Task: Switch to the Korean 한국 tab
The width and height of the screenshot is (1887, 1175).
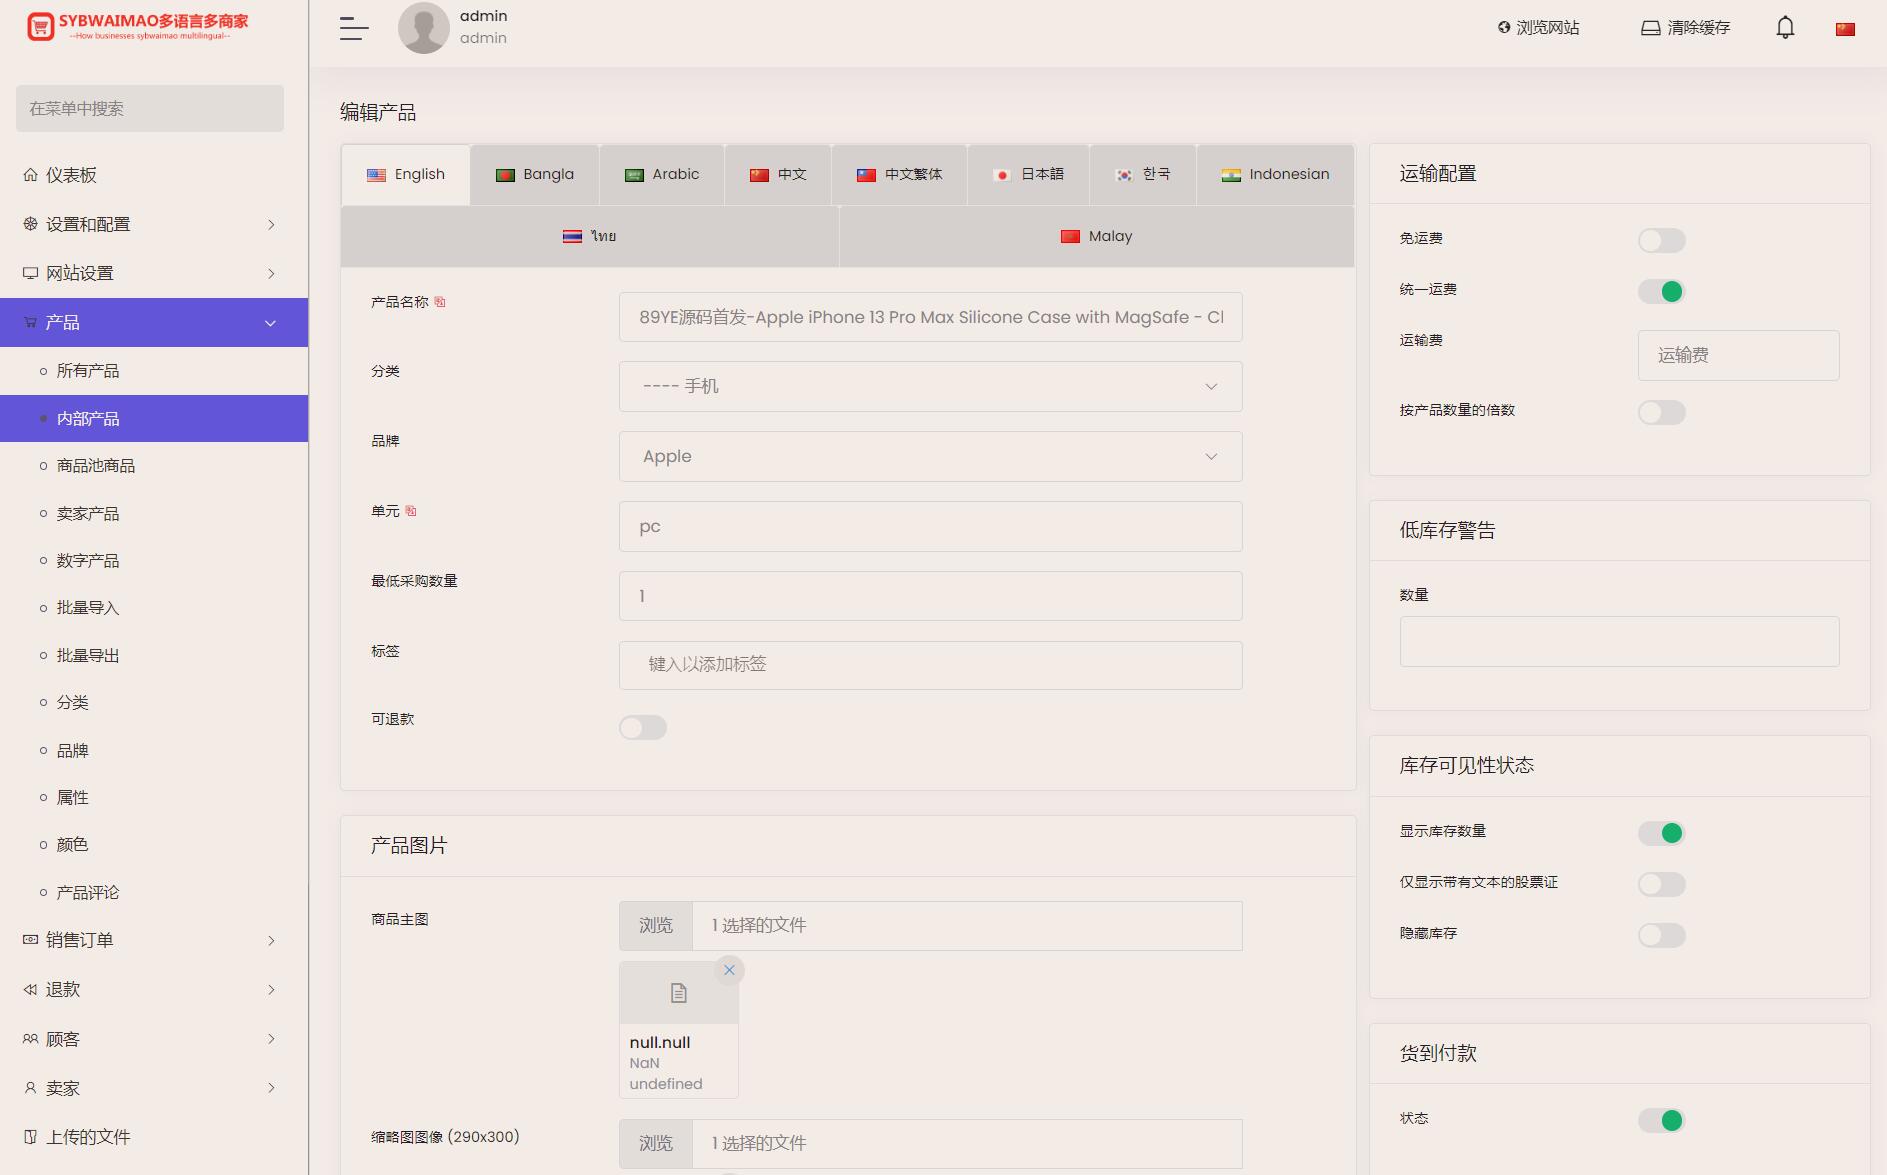Action: coord(1143,175)
